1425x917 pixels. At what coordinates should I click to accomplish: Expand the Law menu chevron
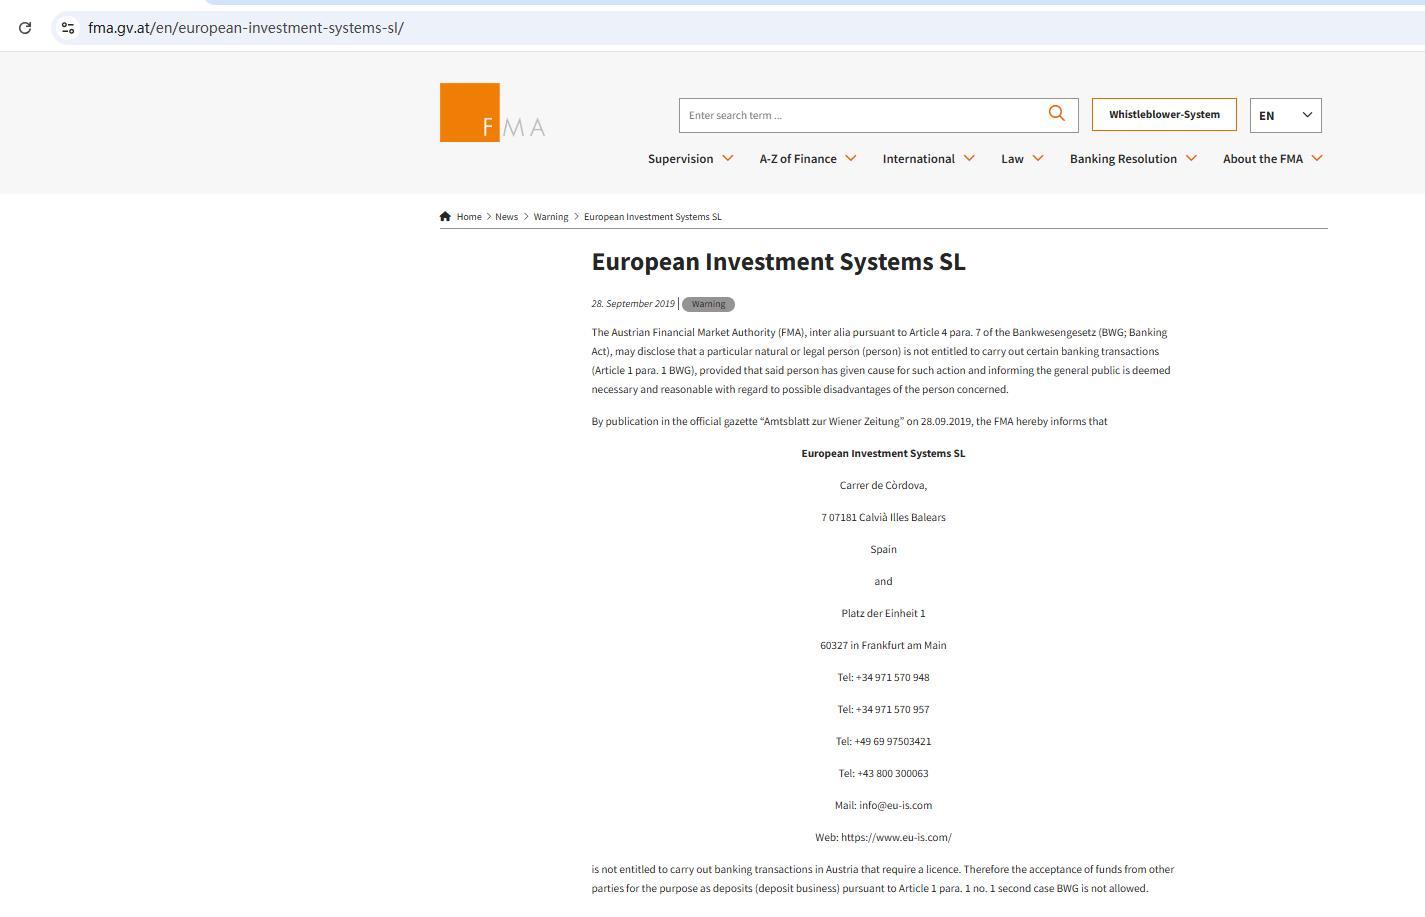click(x=1038, y=158)
